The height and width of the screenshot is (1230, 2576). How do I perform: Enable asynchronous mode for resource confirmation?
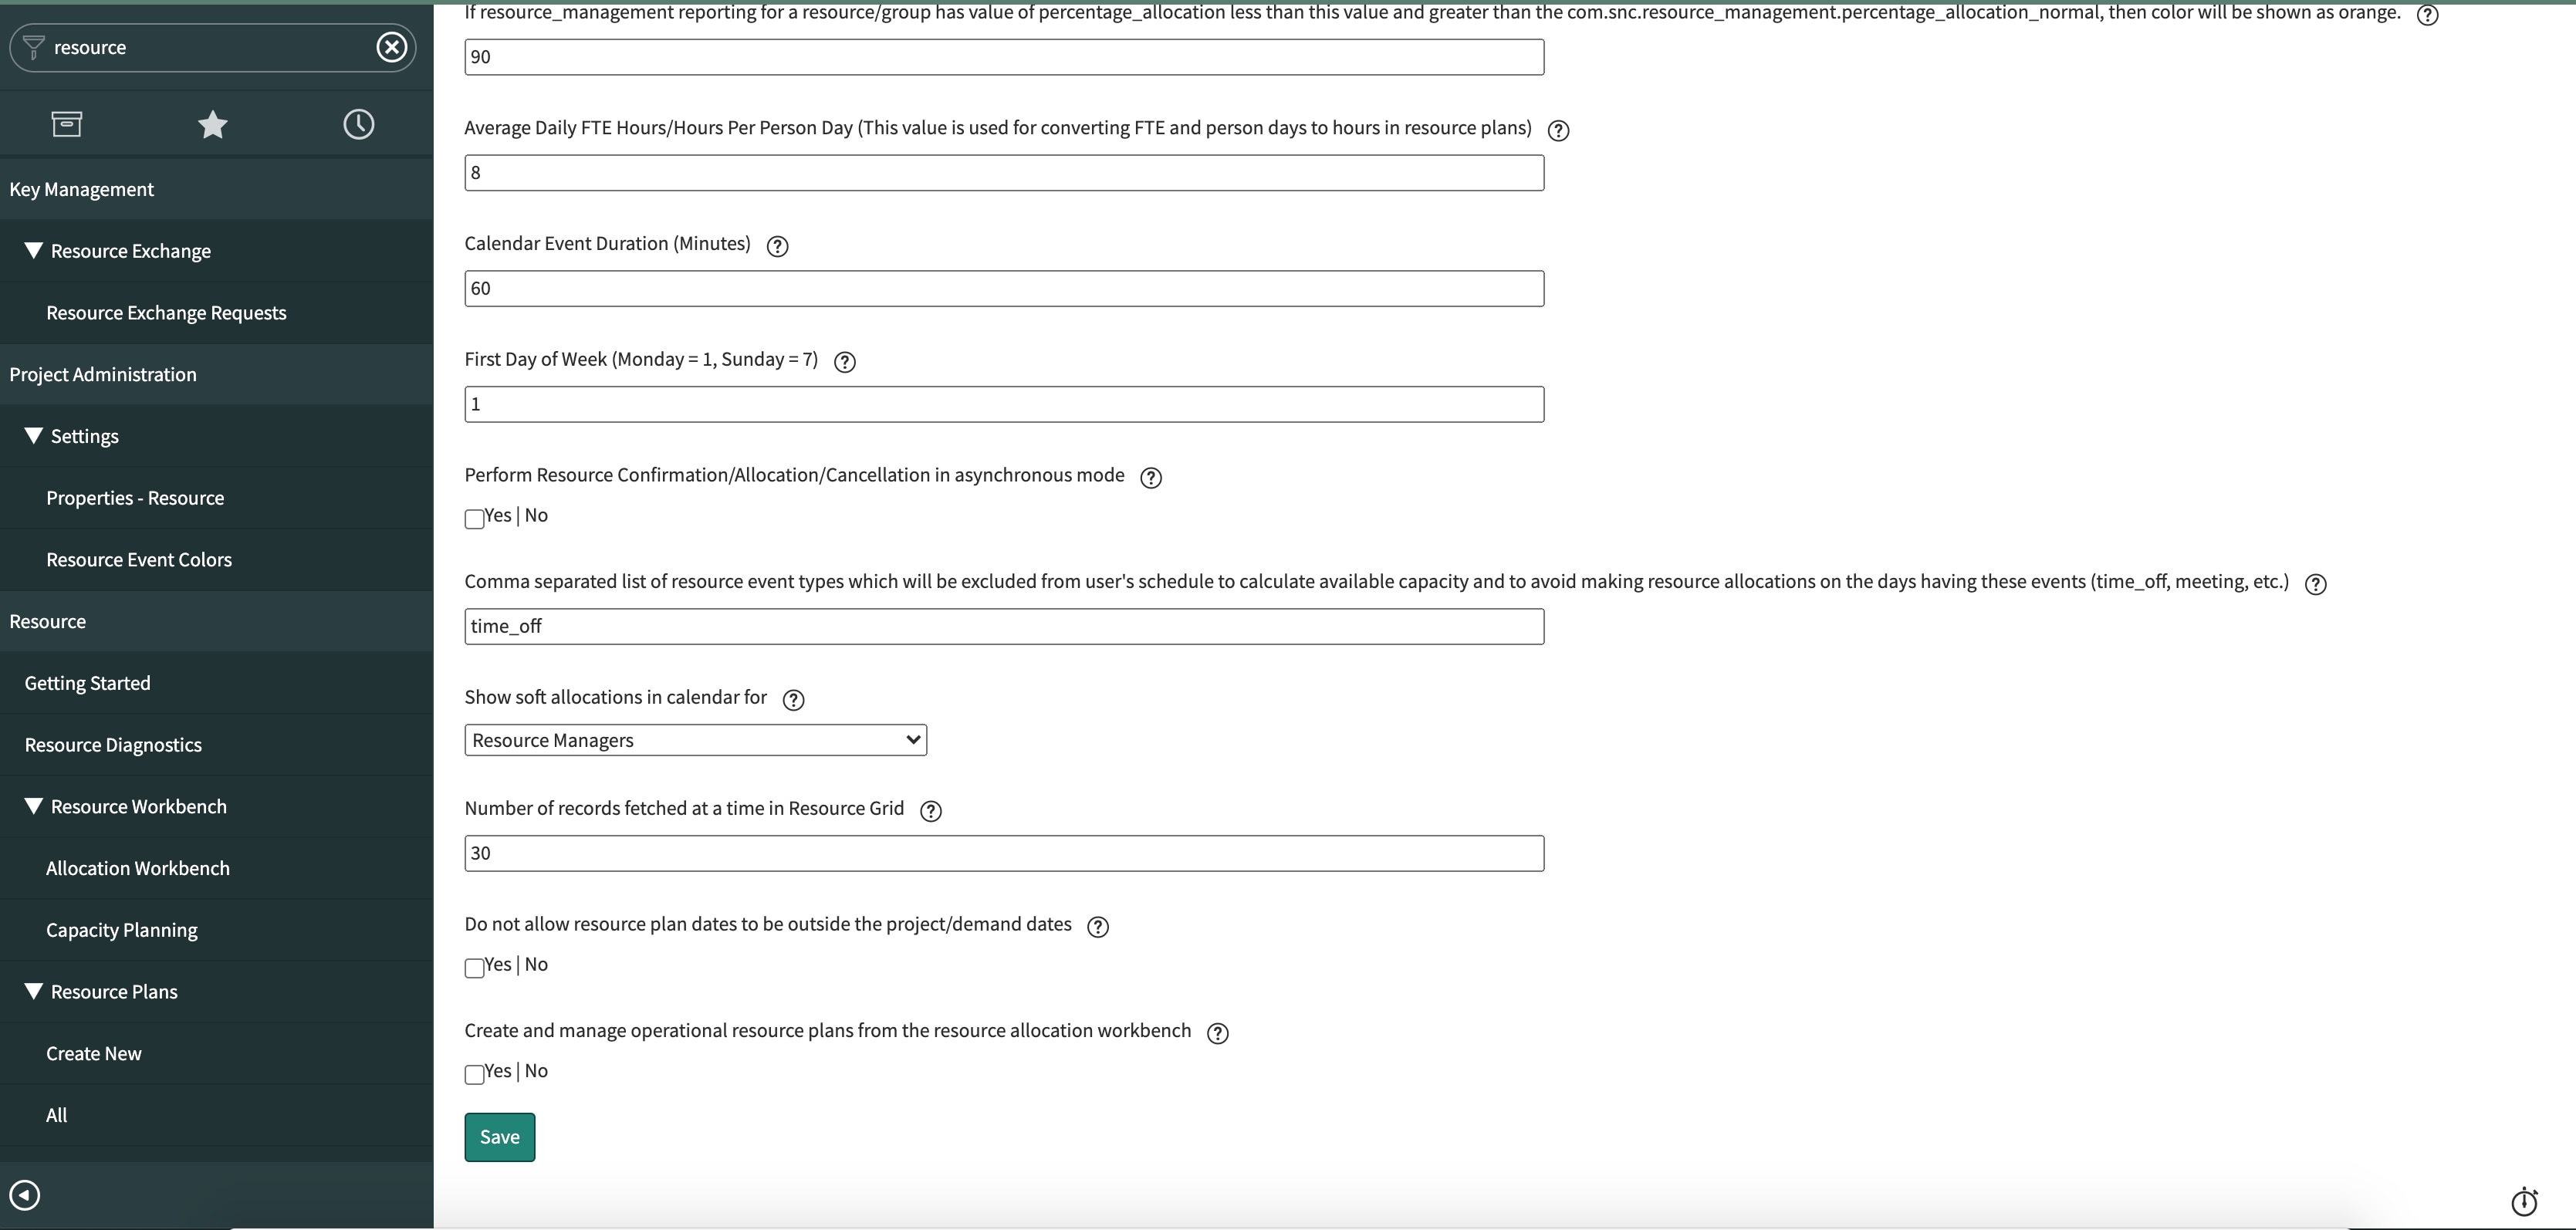point(475,518)
